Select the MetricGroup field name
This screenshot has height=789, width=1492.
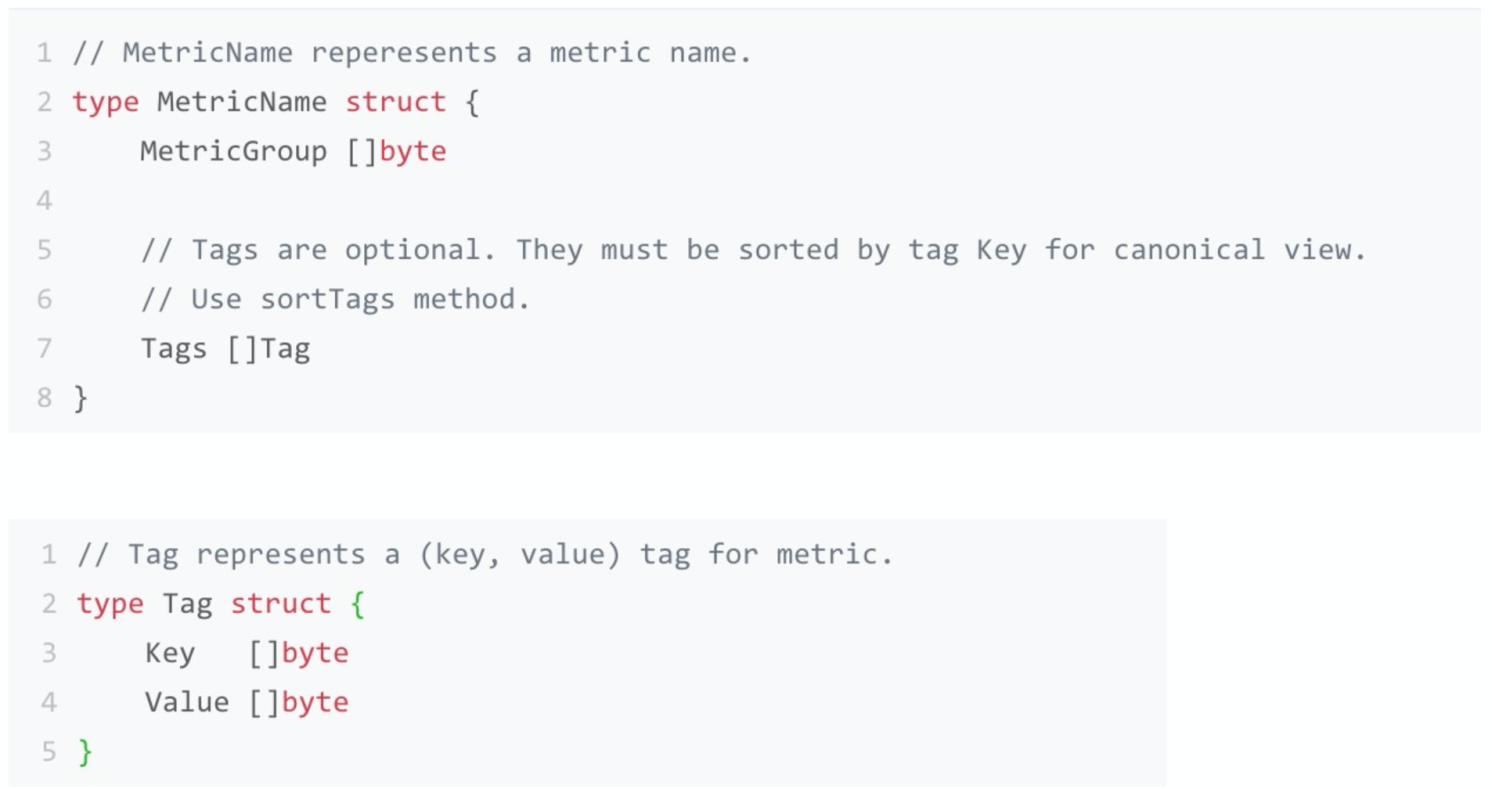coord(233,152)
